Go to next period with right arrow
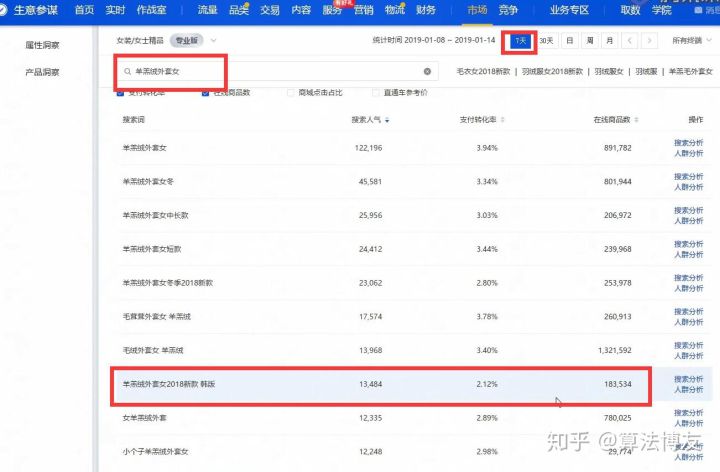Viewport: 720px width, 472px height. pos(649,40)
